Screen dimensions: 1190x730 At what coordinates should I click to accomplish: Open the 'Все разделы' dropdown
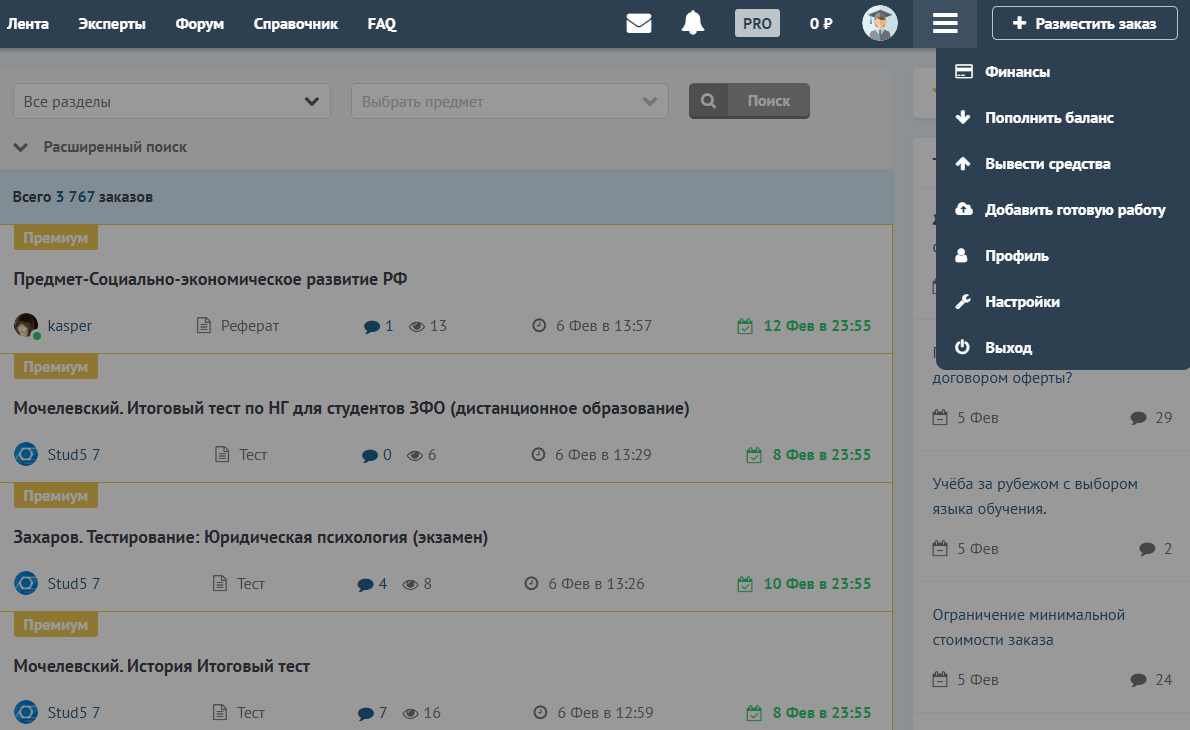point(171,101)
